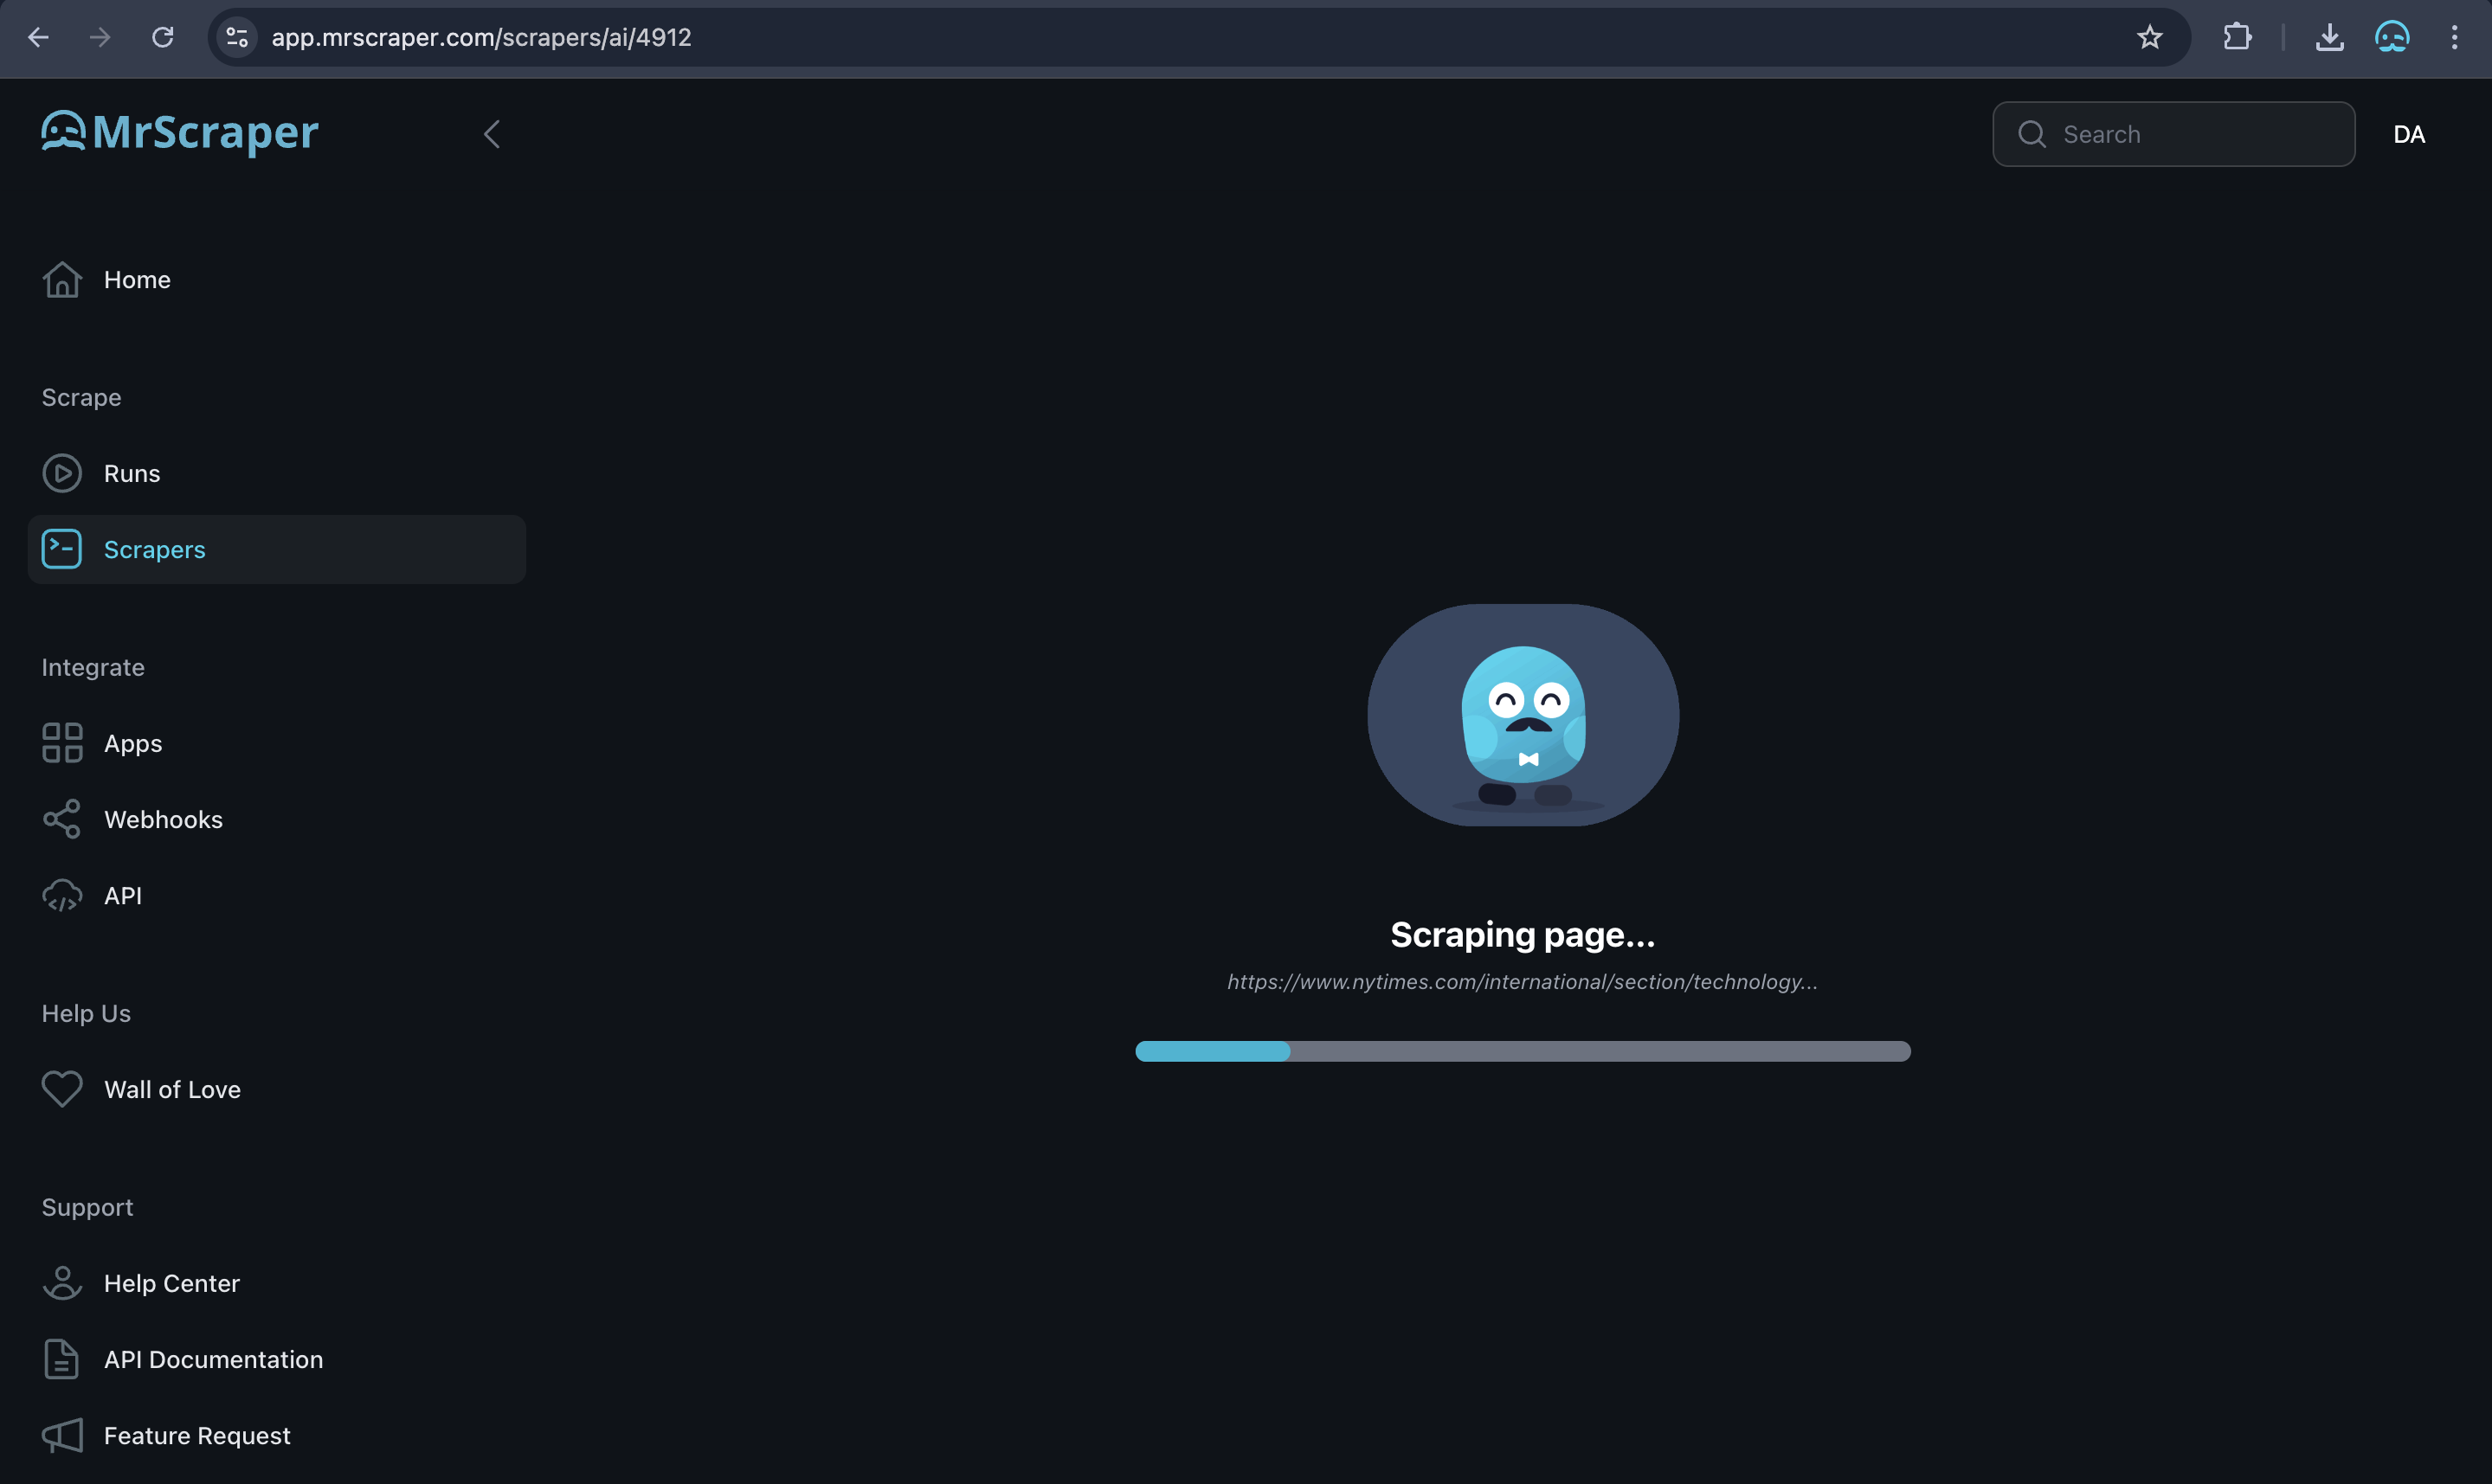This screenshot has height=1484, width=2492.
Task: Open the Home menu item
Action: pos(138,279)
